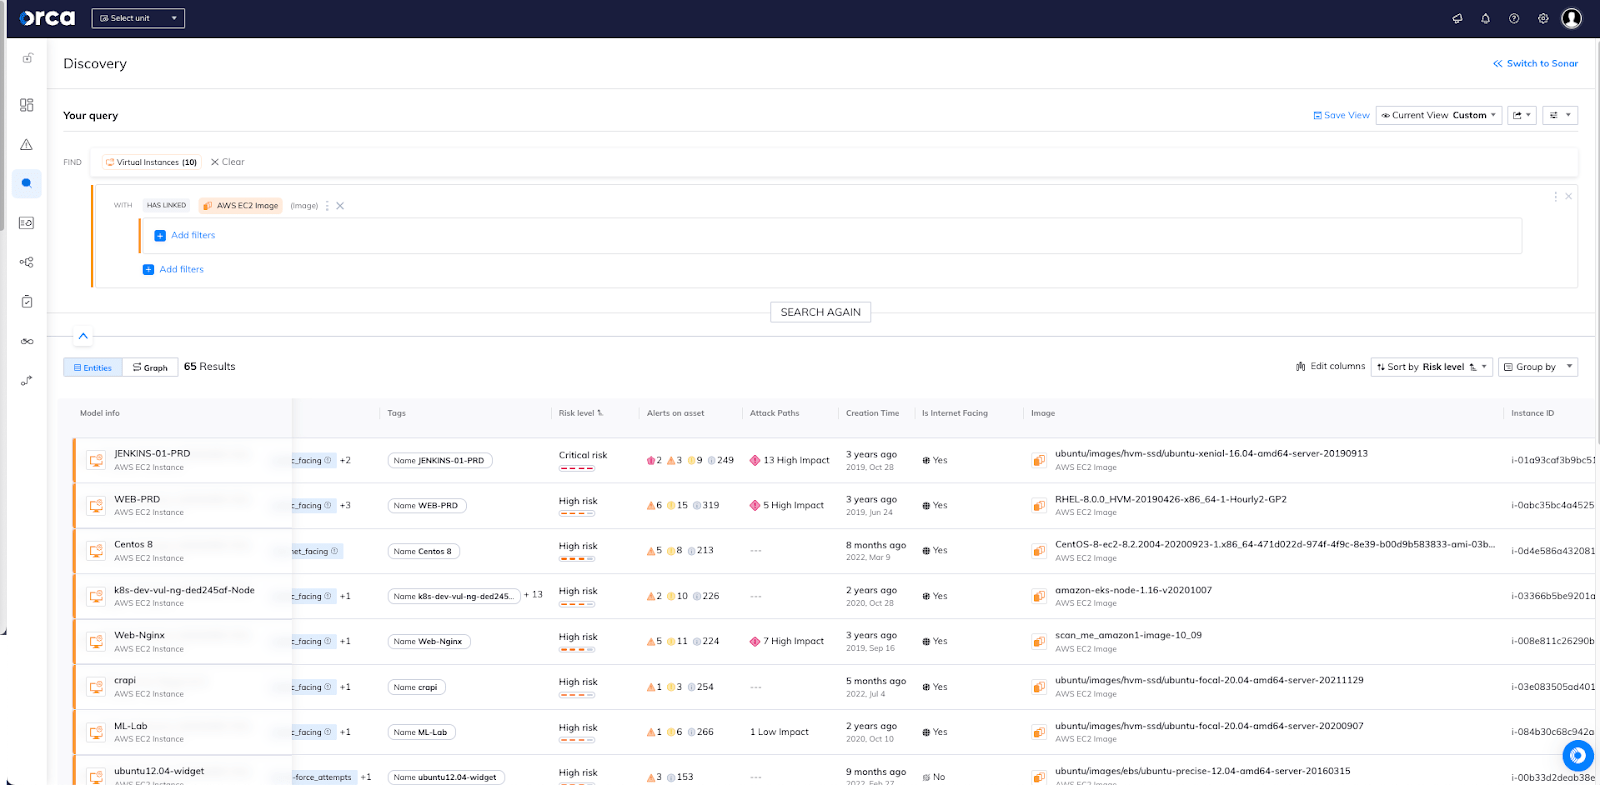Open the settings gear in top bar
Screen dimensions: 1600x785
point(1543,18)
